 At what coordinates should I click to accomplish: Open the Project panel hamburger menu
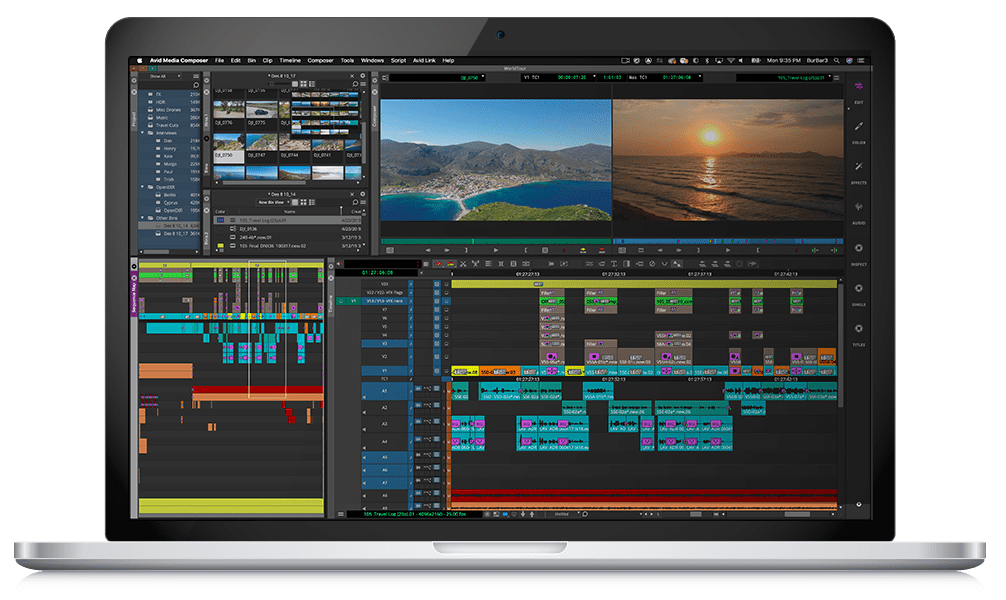point(196,76)
